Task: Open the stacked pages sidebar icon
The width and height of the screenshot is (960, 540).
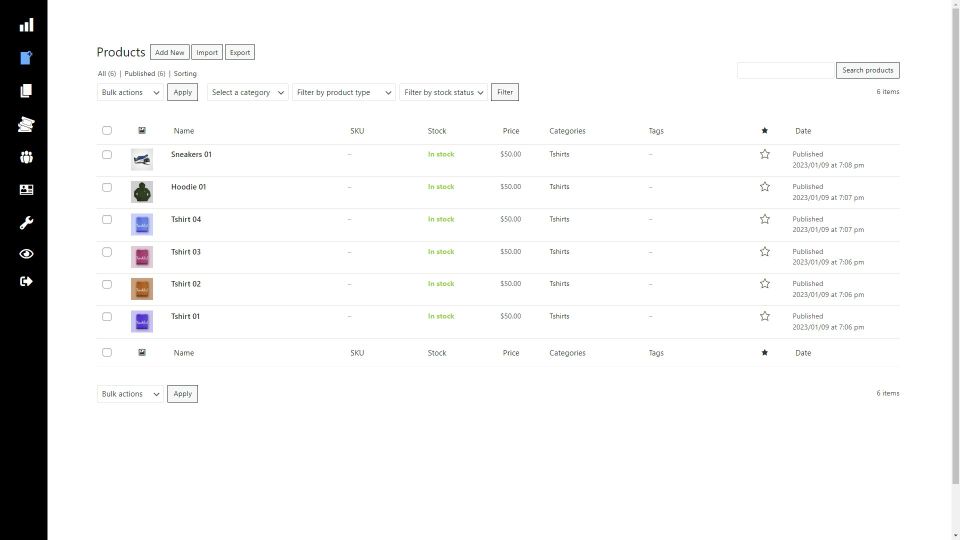Action: [26, 90]
